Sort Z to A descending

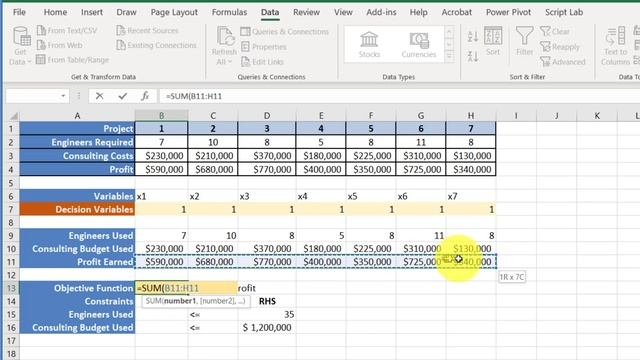[x=473, y=56]
